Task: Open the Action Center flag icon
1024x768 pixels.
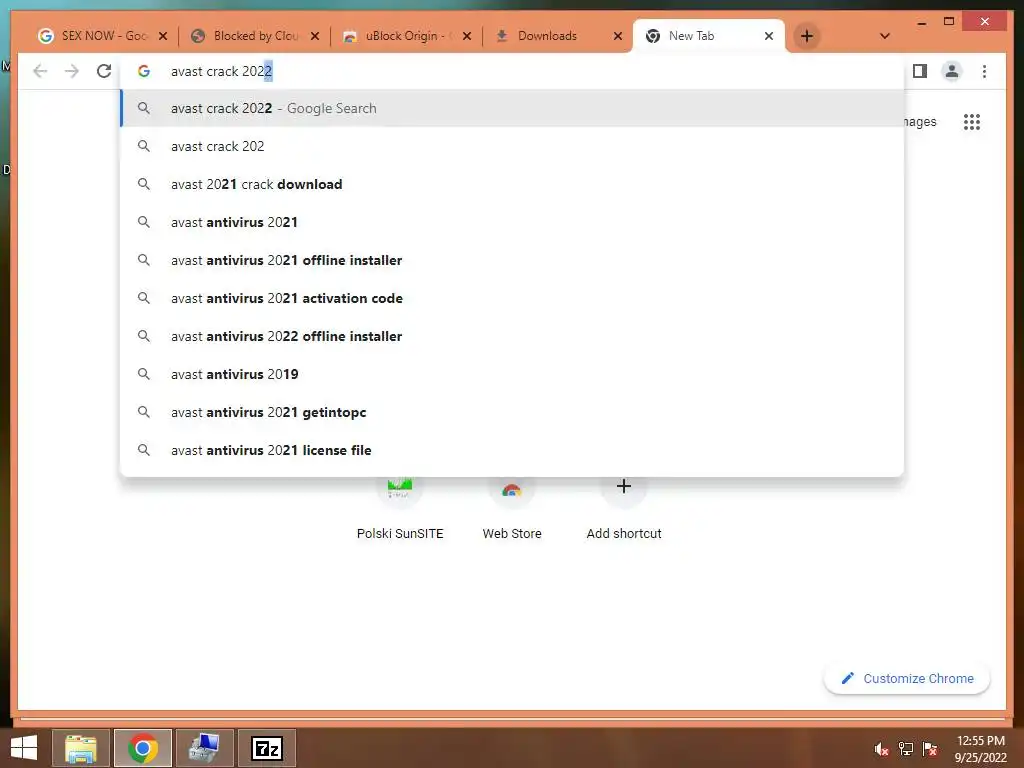Action: (930, 749)
